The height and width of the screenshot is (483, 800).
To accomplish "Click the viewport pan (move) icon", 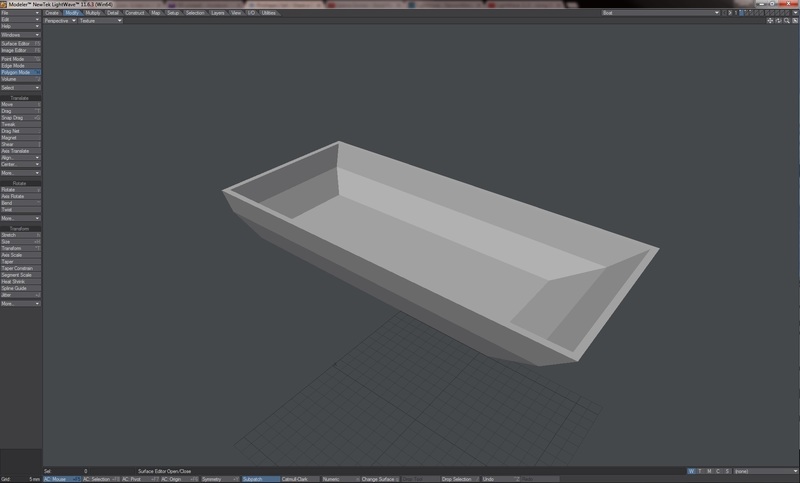I will (770, 21).
